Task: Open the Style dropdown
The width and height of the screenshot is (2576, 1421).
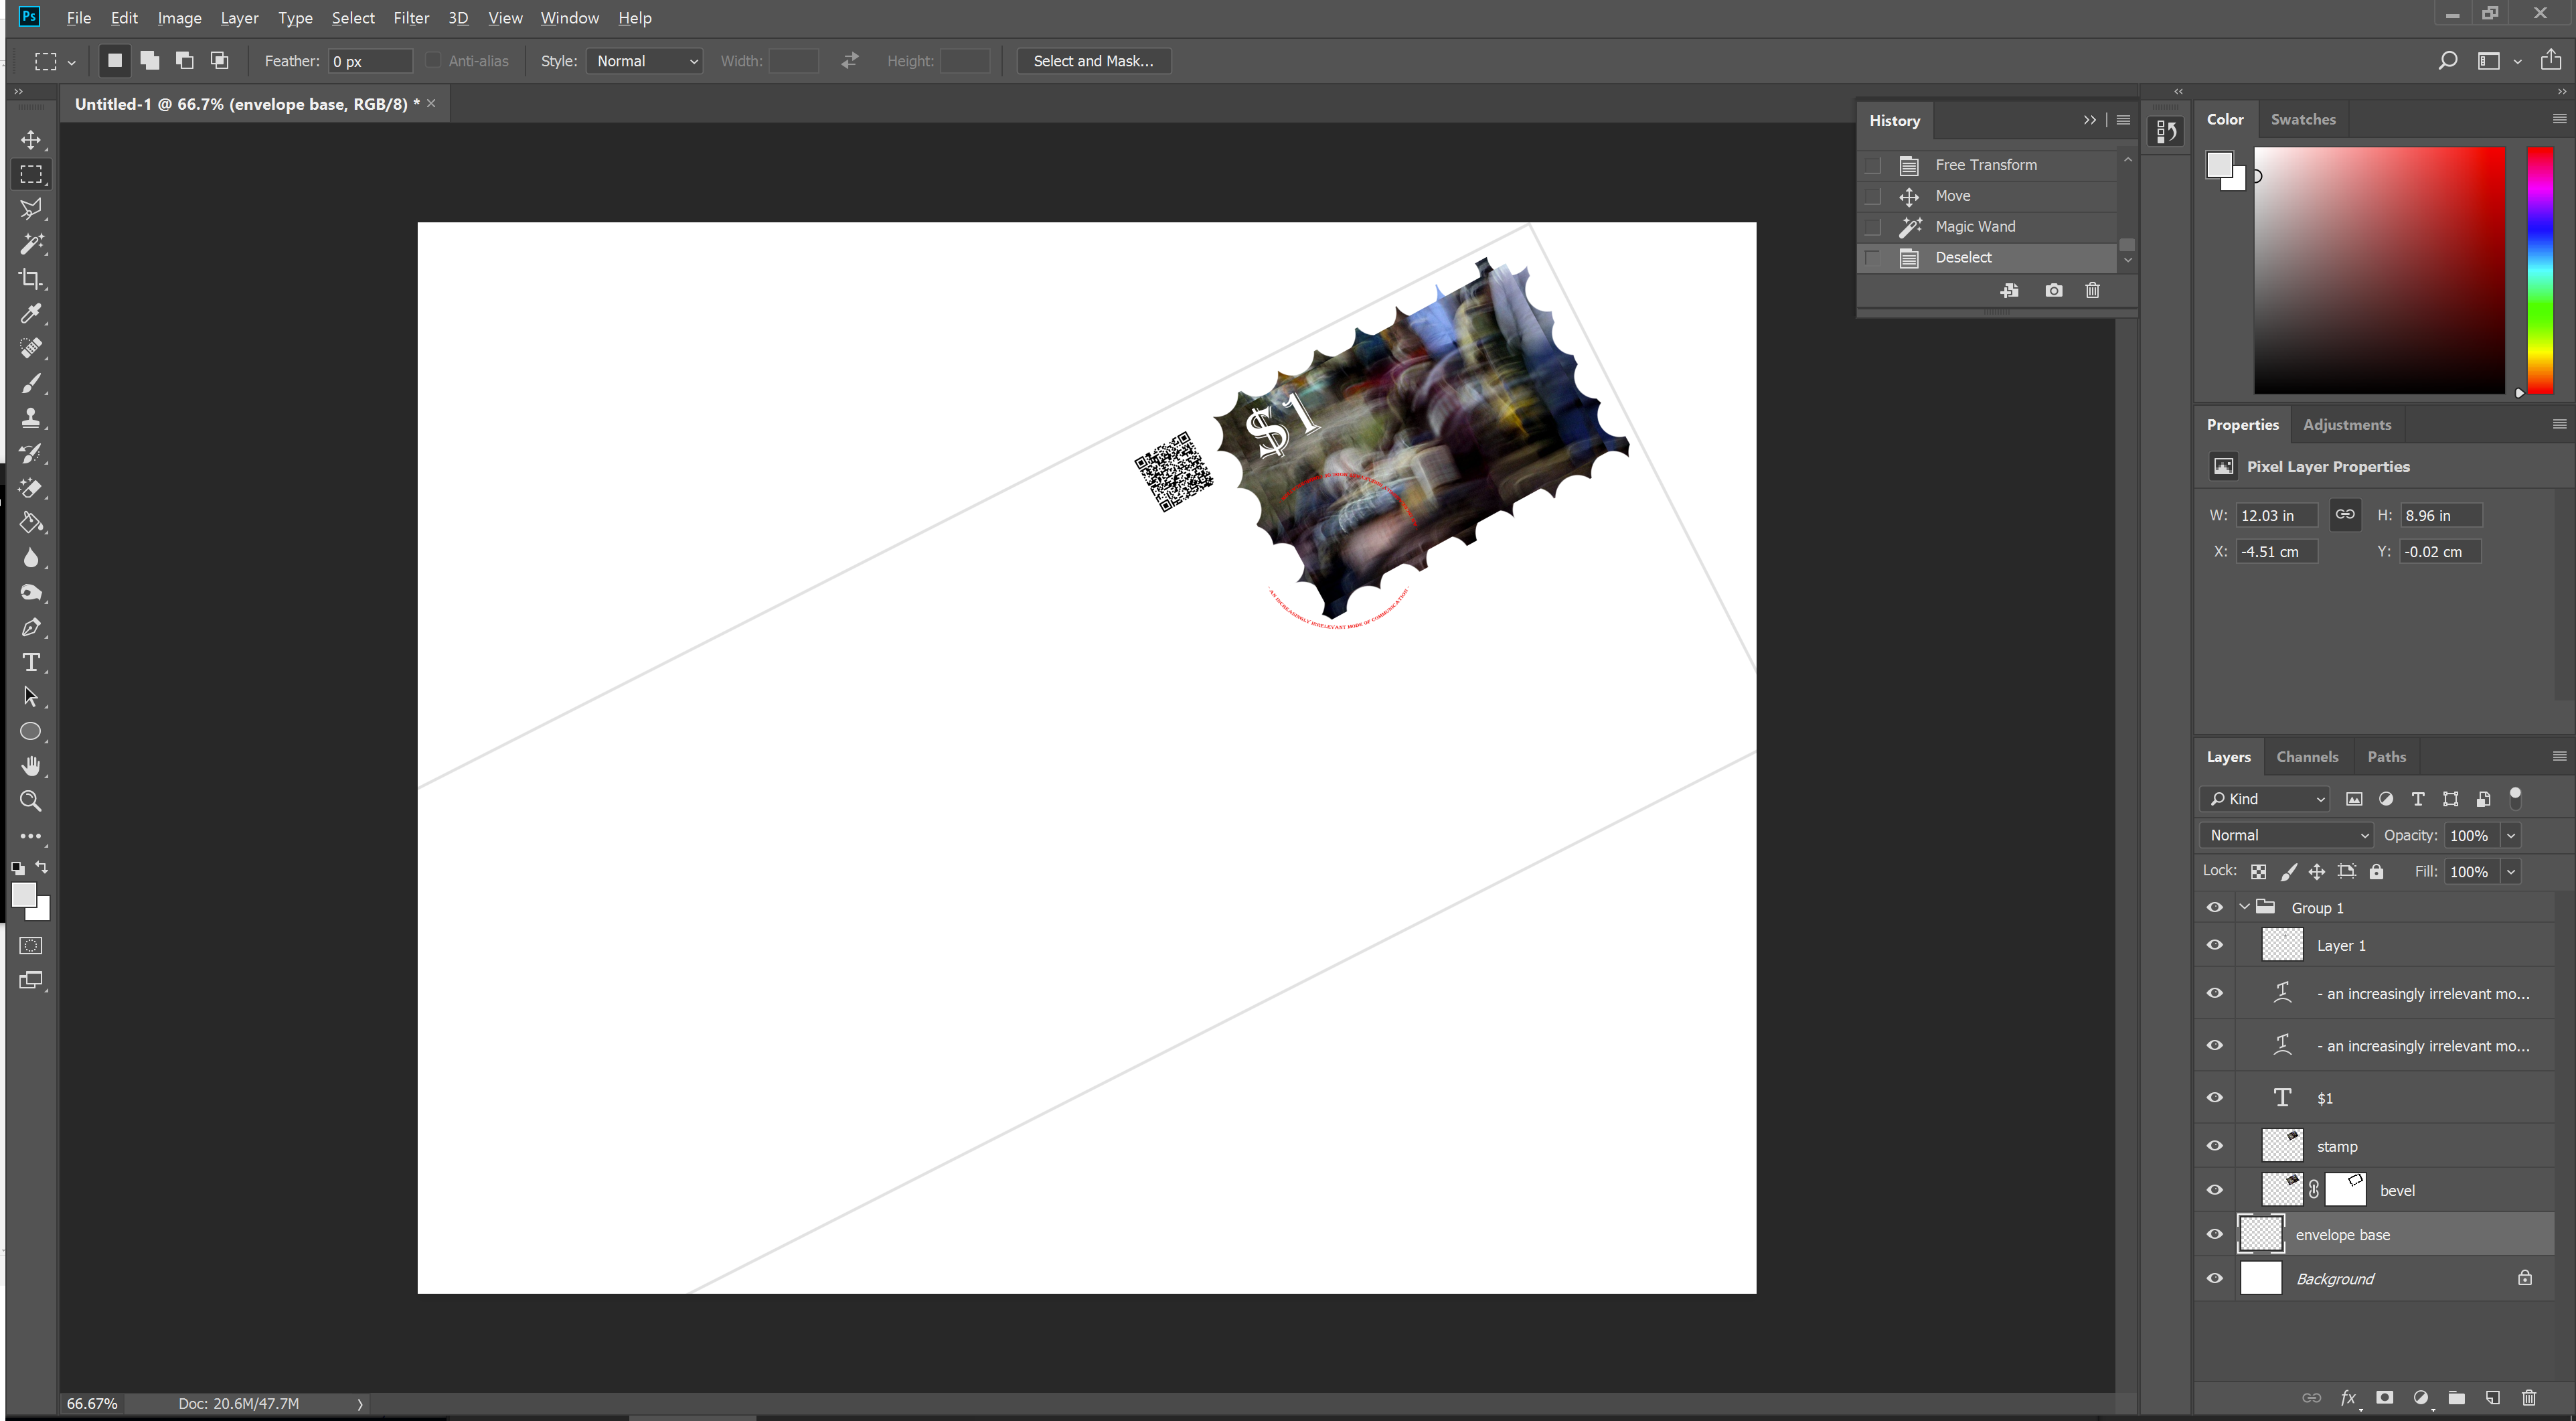Action: point(646,61)
